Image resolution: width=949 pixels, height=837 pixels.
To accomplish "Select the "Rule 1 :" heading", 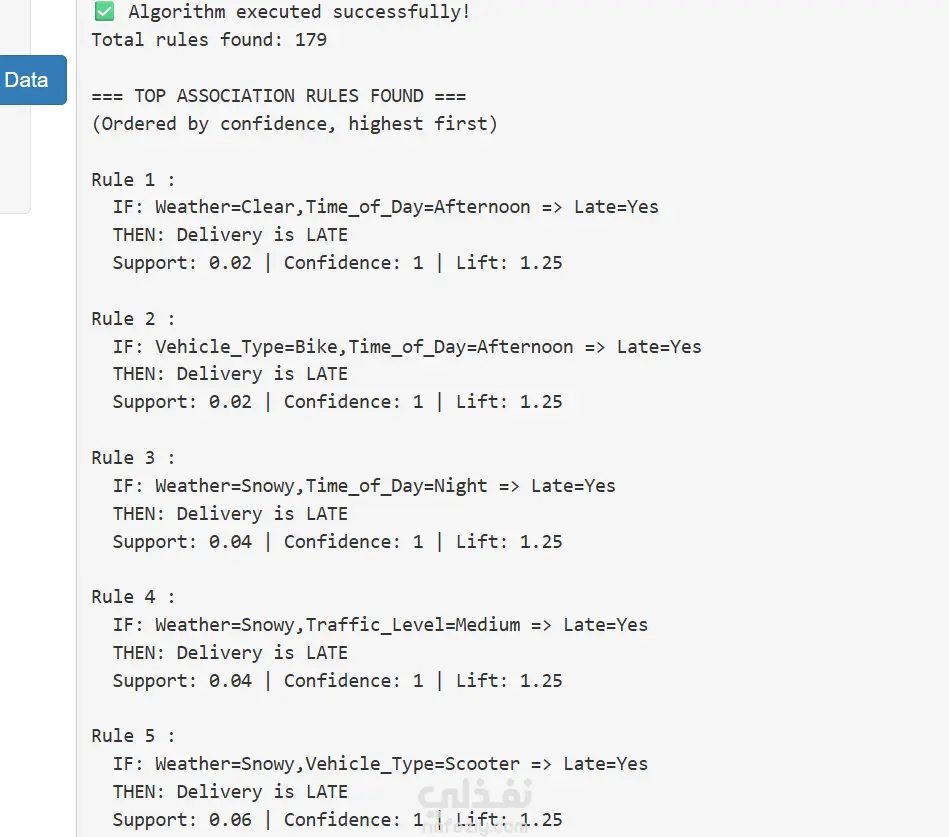I will tap(133, 180).
